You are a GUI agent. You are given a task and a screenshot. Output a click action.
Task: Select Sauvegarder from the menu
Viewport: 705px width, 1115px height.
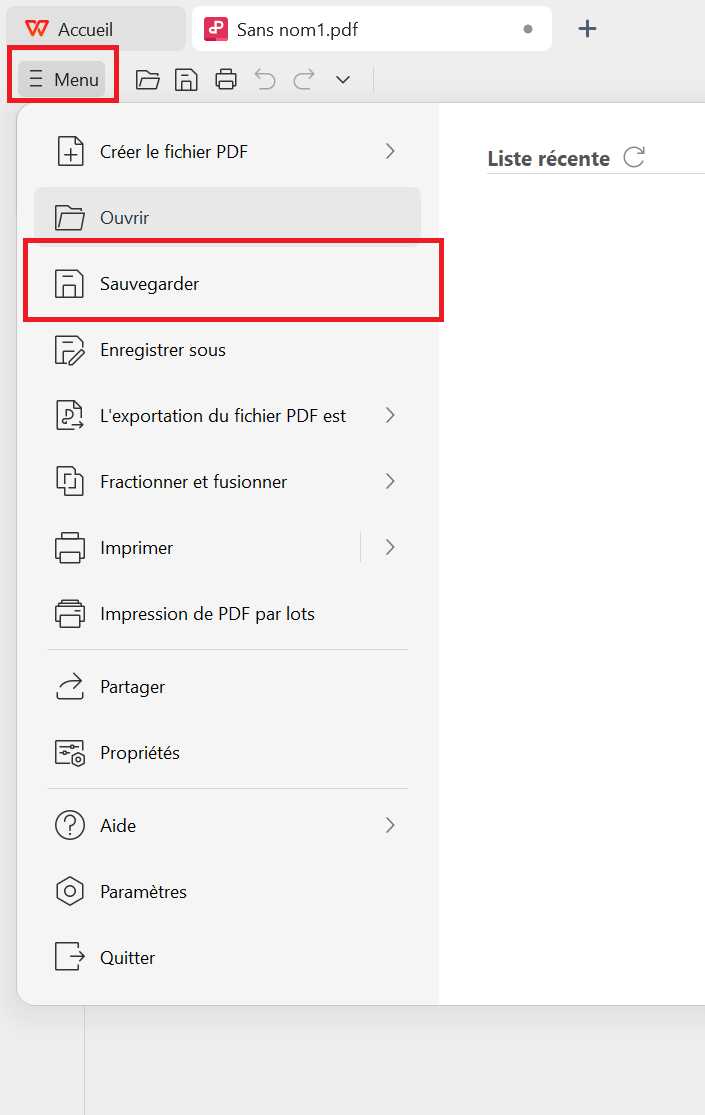pos(149,284)
